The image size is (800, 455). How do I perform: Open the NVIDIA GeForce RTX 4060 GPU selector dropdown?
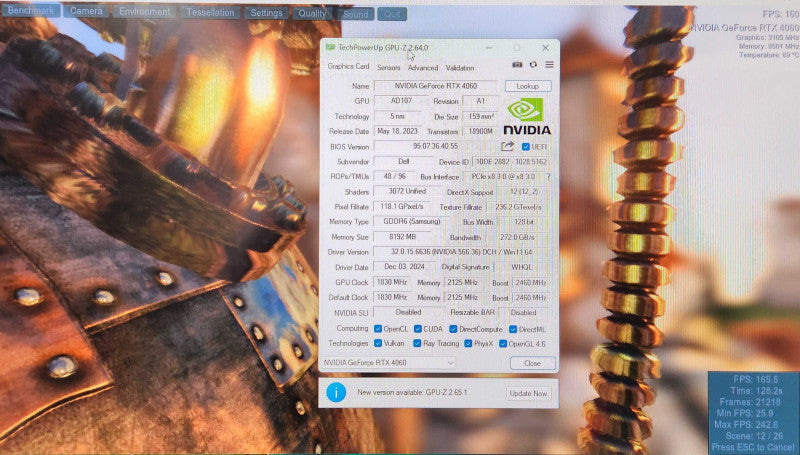click(388, 363)
